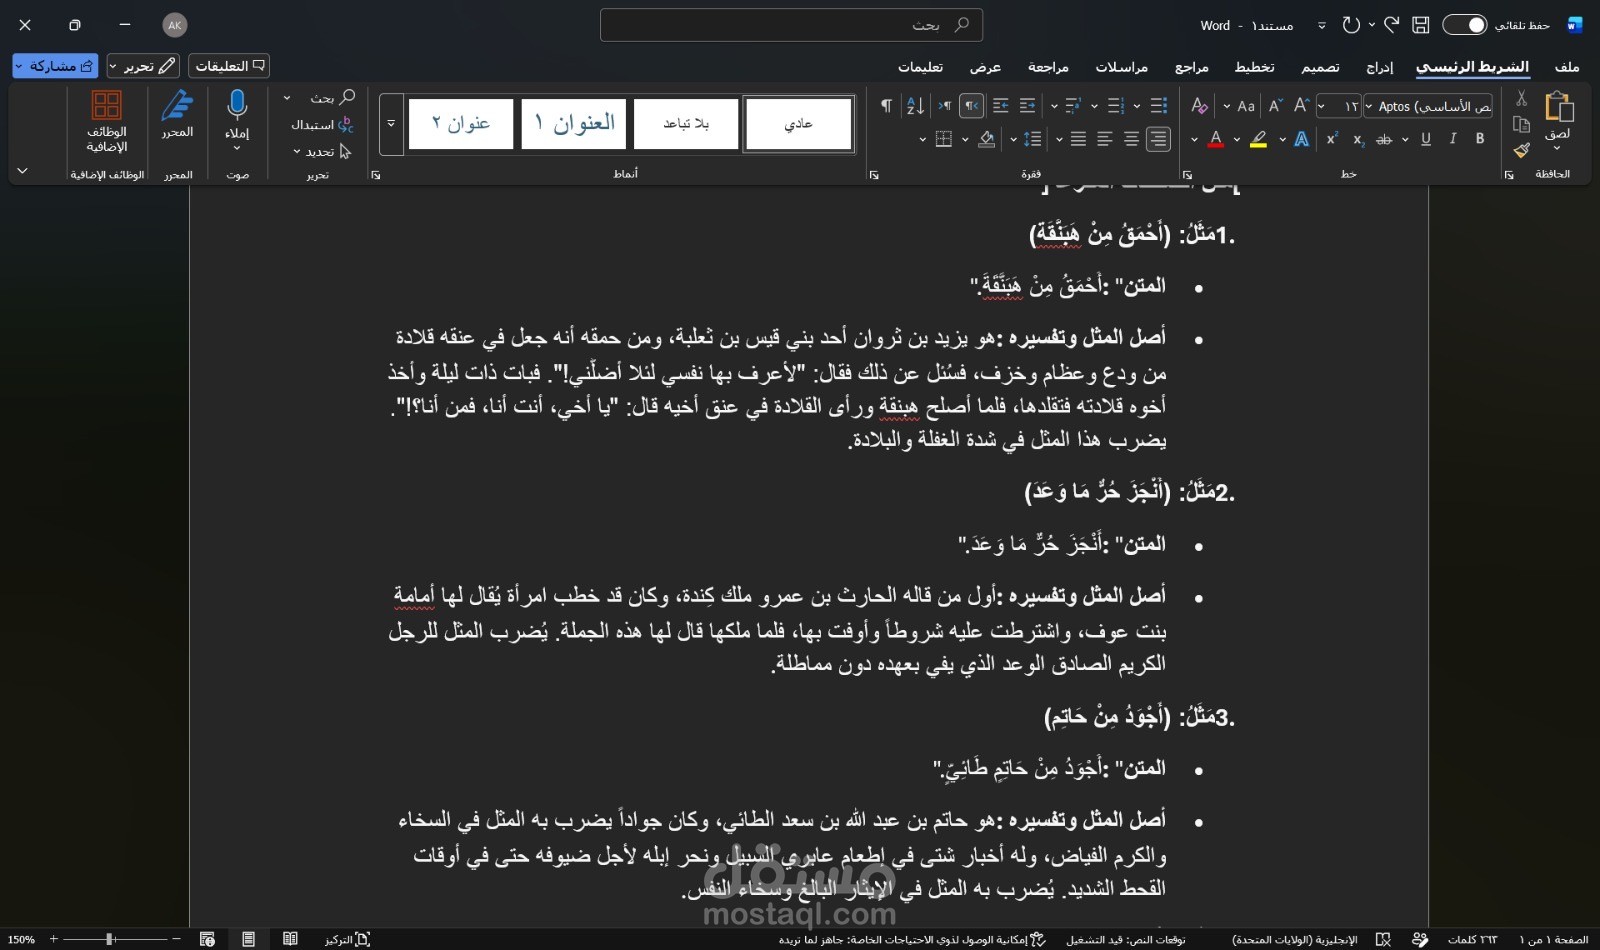1600x950 pixels.
Task: Collapse the ribbon with chevron
Action: 22,171
